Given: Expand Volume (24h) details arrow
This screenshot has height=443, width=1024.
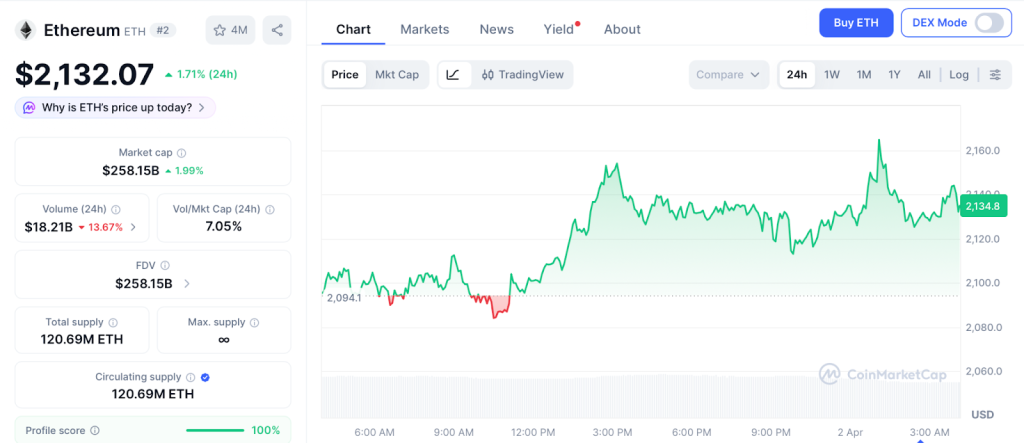Looking at the screenshot, I should click(x=134, y=227).
